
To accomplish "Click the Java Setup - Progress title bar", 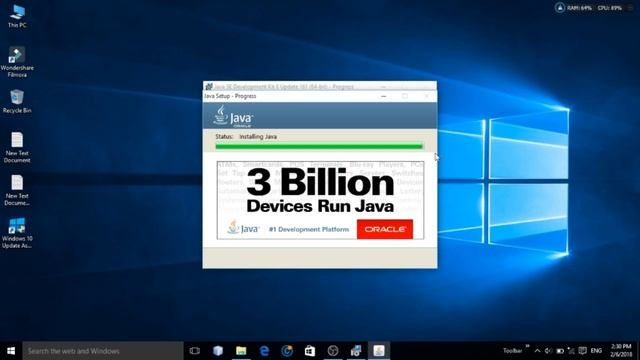I will click(x=320, y=96).
